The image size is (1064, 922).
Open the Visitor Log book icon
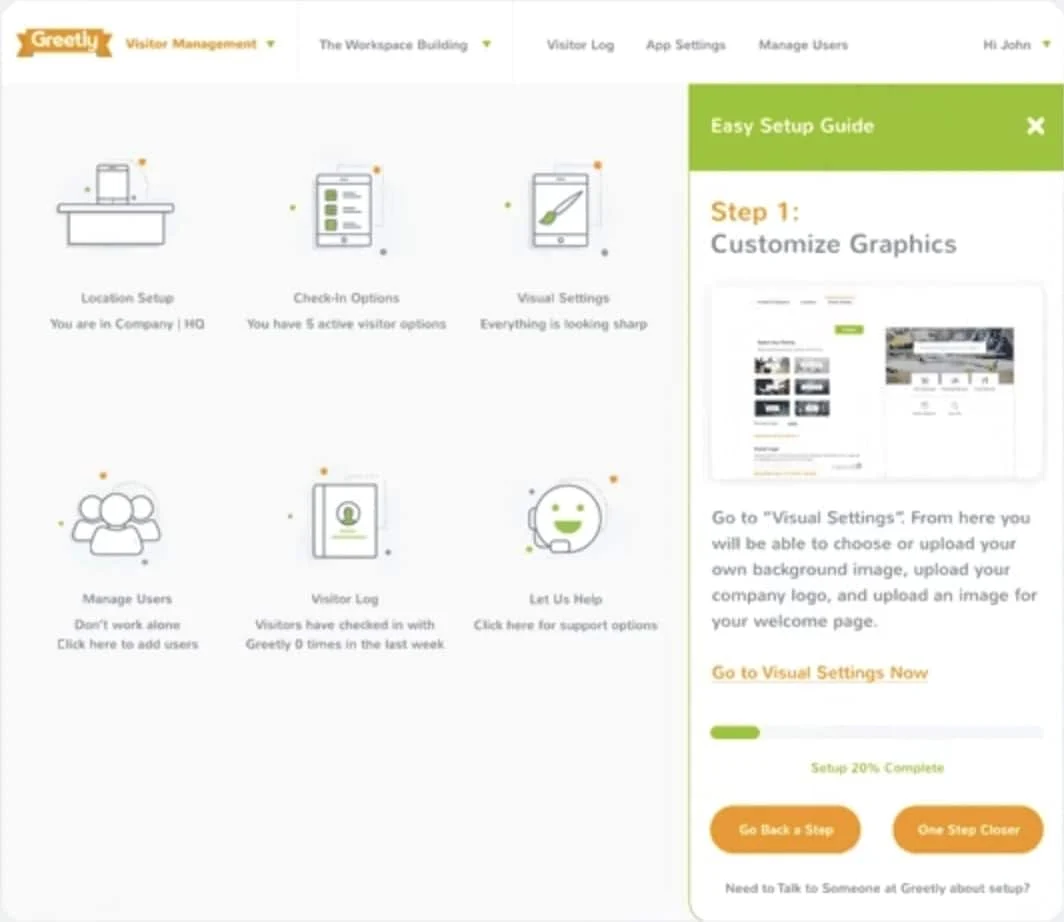click(x=345, y=520)
